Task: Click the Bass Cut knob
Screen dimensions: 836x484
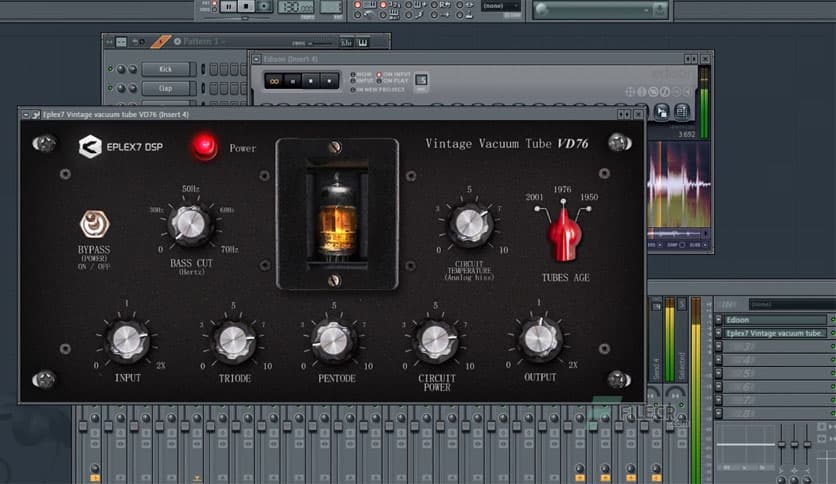Action: pos(189,225)
